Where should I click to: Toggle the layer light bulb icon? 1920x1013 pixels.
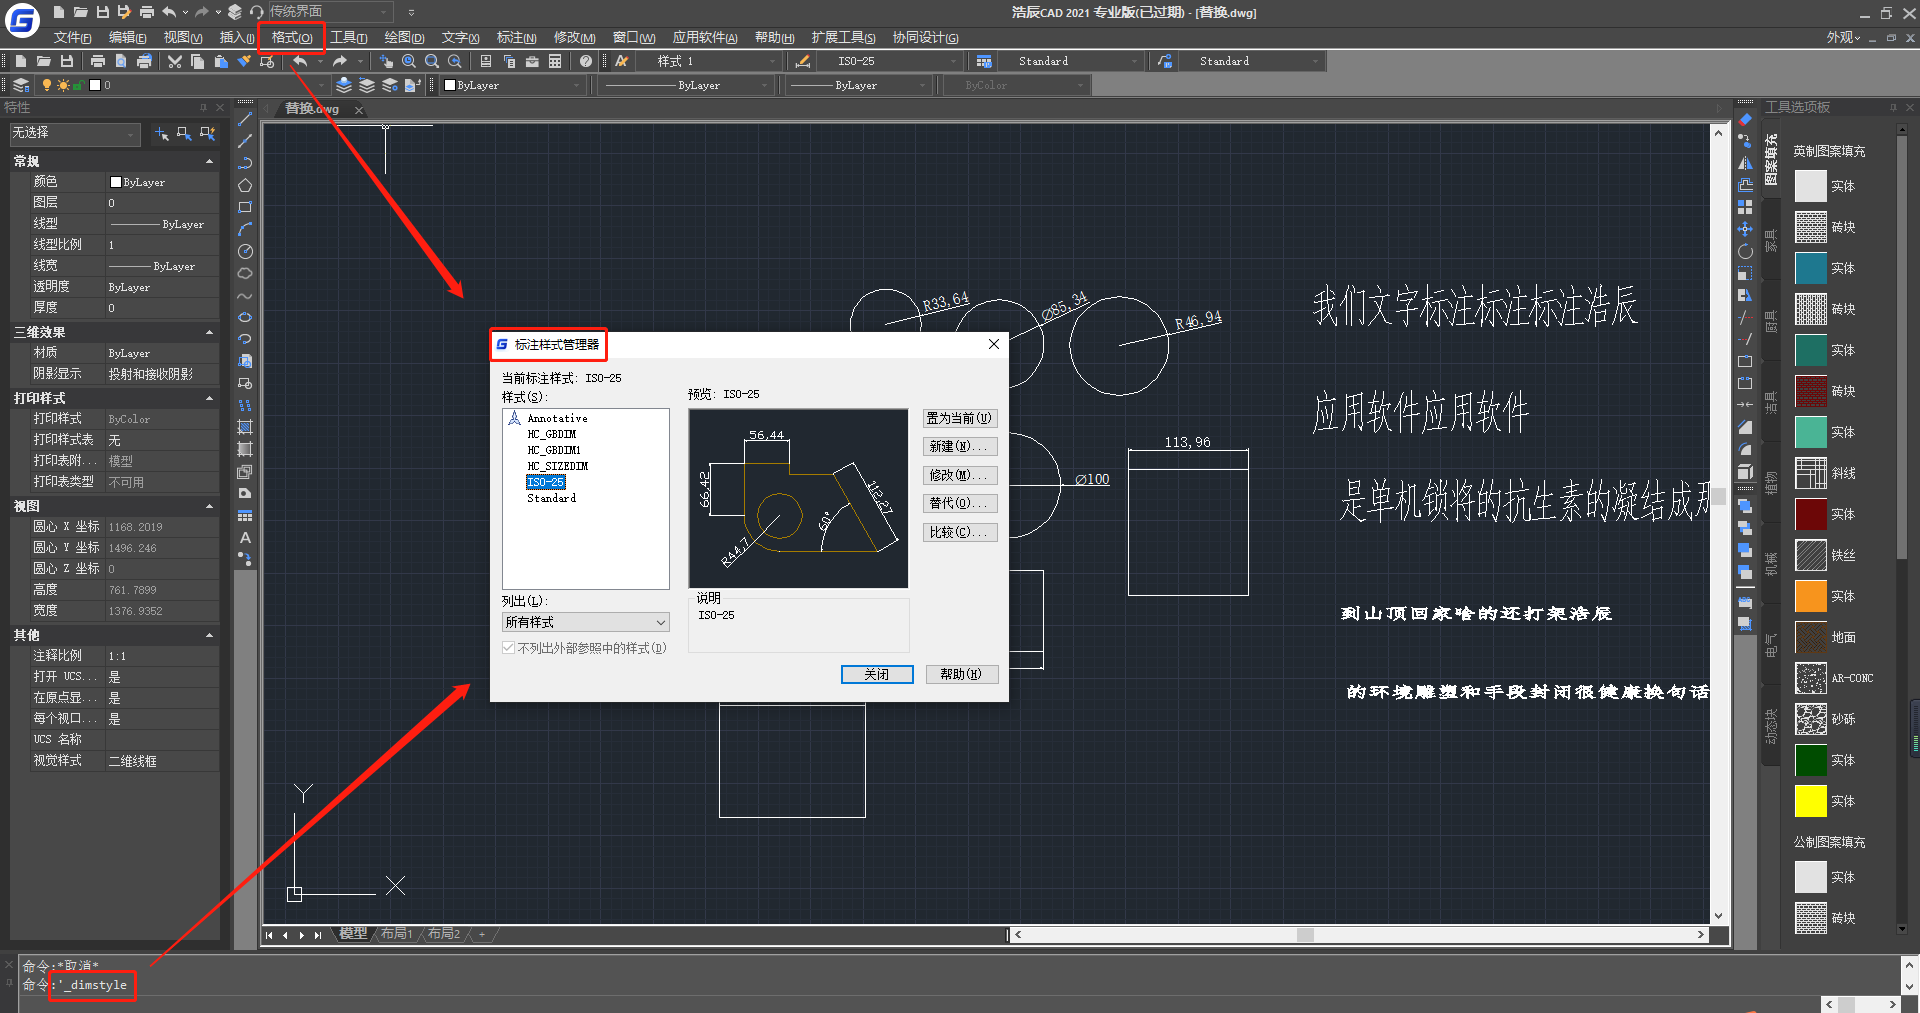[x=47, y=85]
